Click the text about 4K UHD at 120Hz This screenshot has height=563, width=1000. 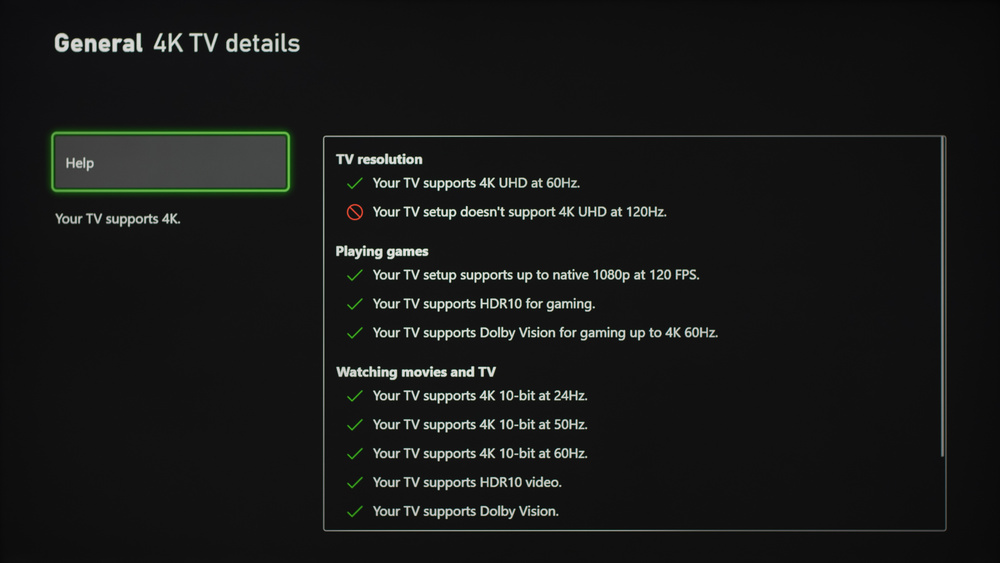[519, 212]
